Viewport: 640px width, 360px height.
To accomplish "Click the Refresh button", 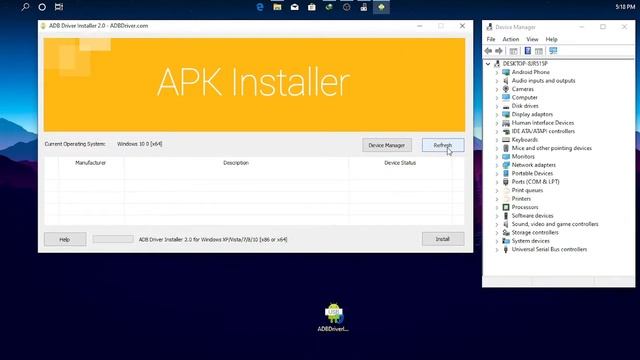I will [x=443, y=145].
